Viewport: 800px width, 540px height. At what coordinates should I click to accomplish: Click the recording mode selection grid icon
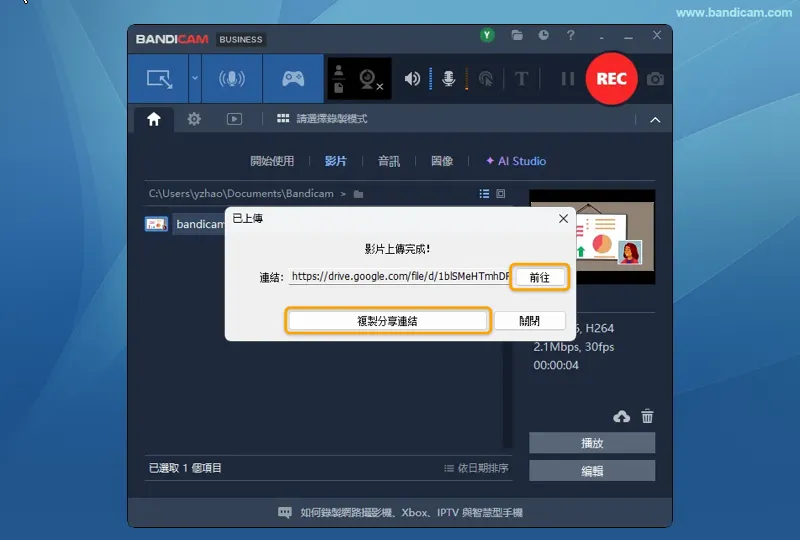(283, 119)
